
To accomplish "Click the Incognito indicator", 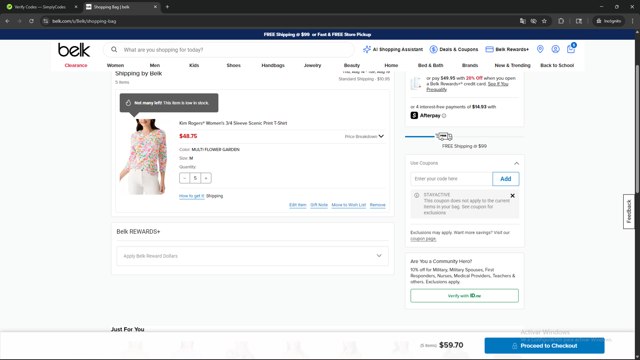I will (x=609, y=21).
